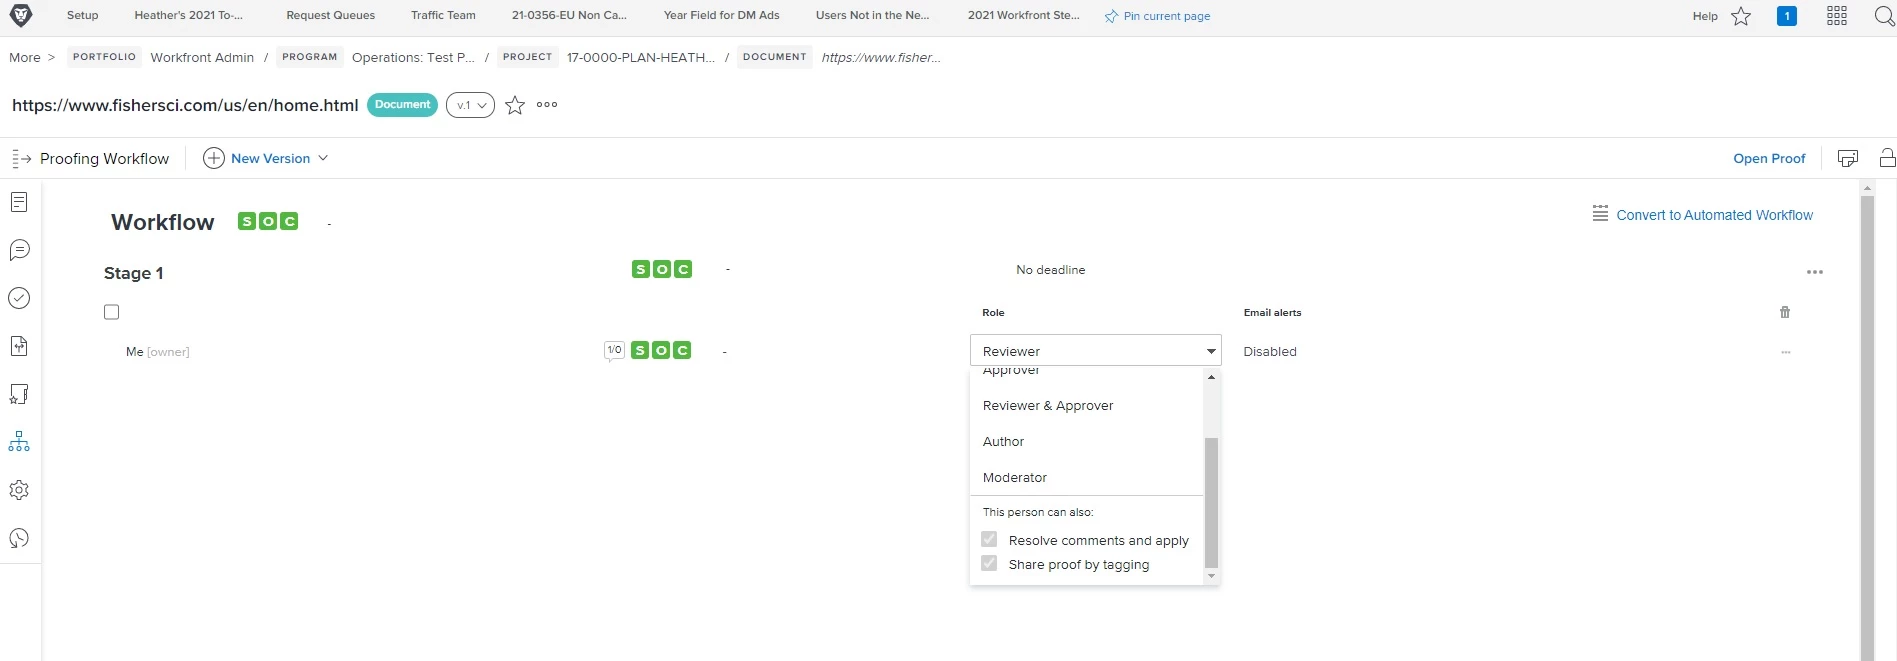Viewport: 1897px width, 661px height.
Task: Click the Workflow SOC status badges
Action: tap(268, 221)
